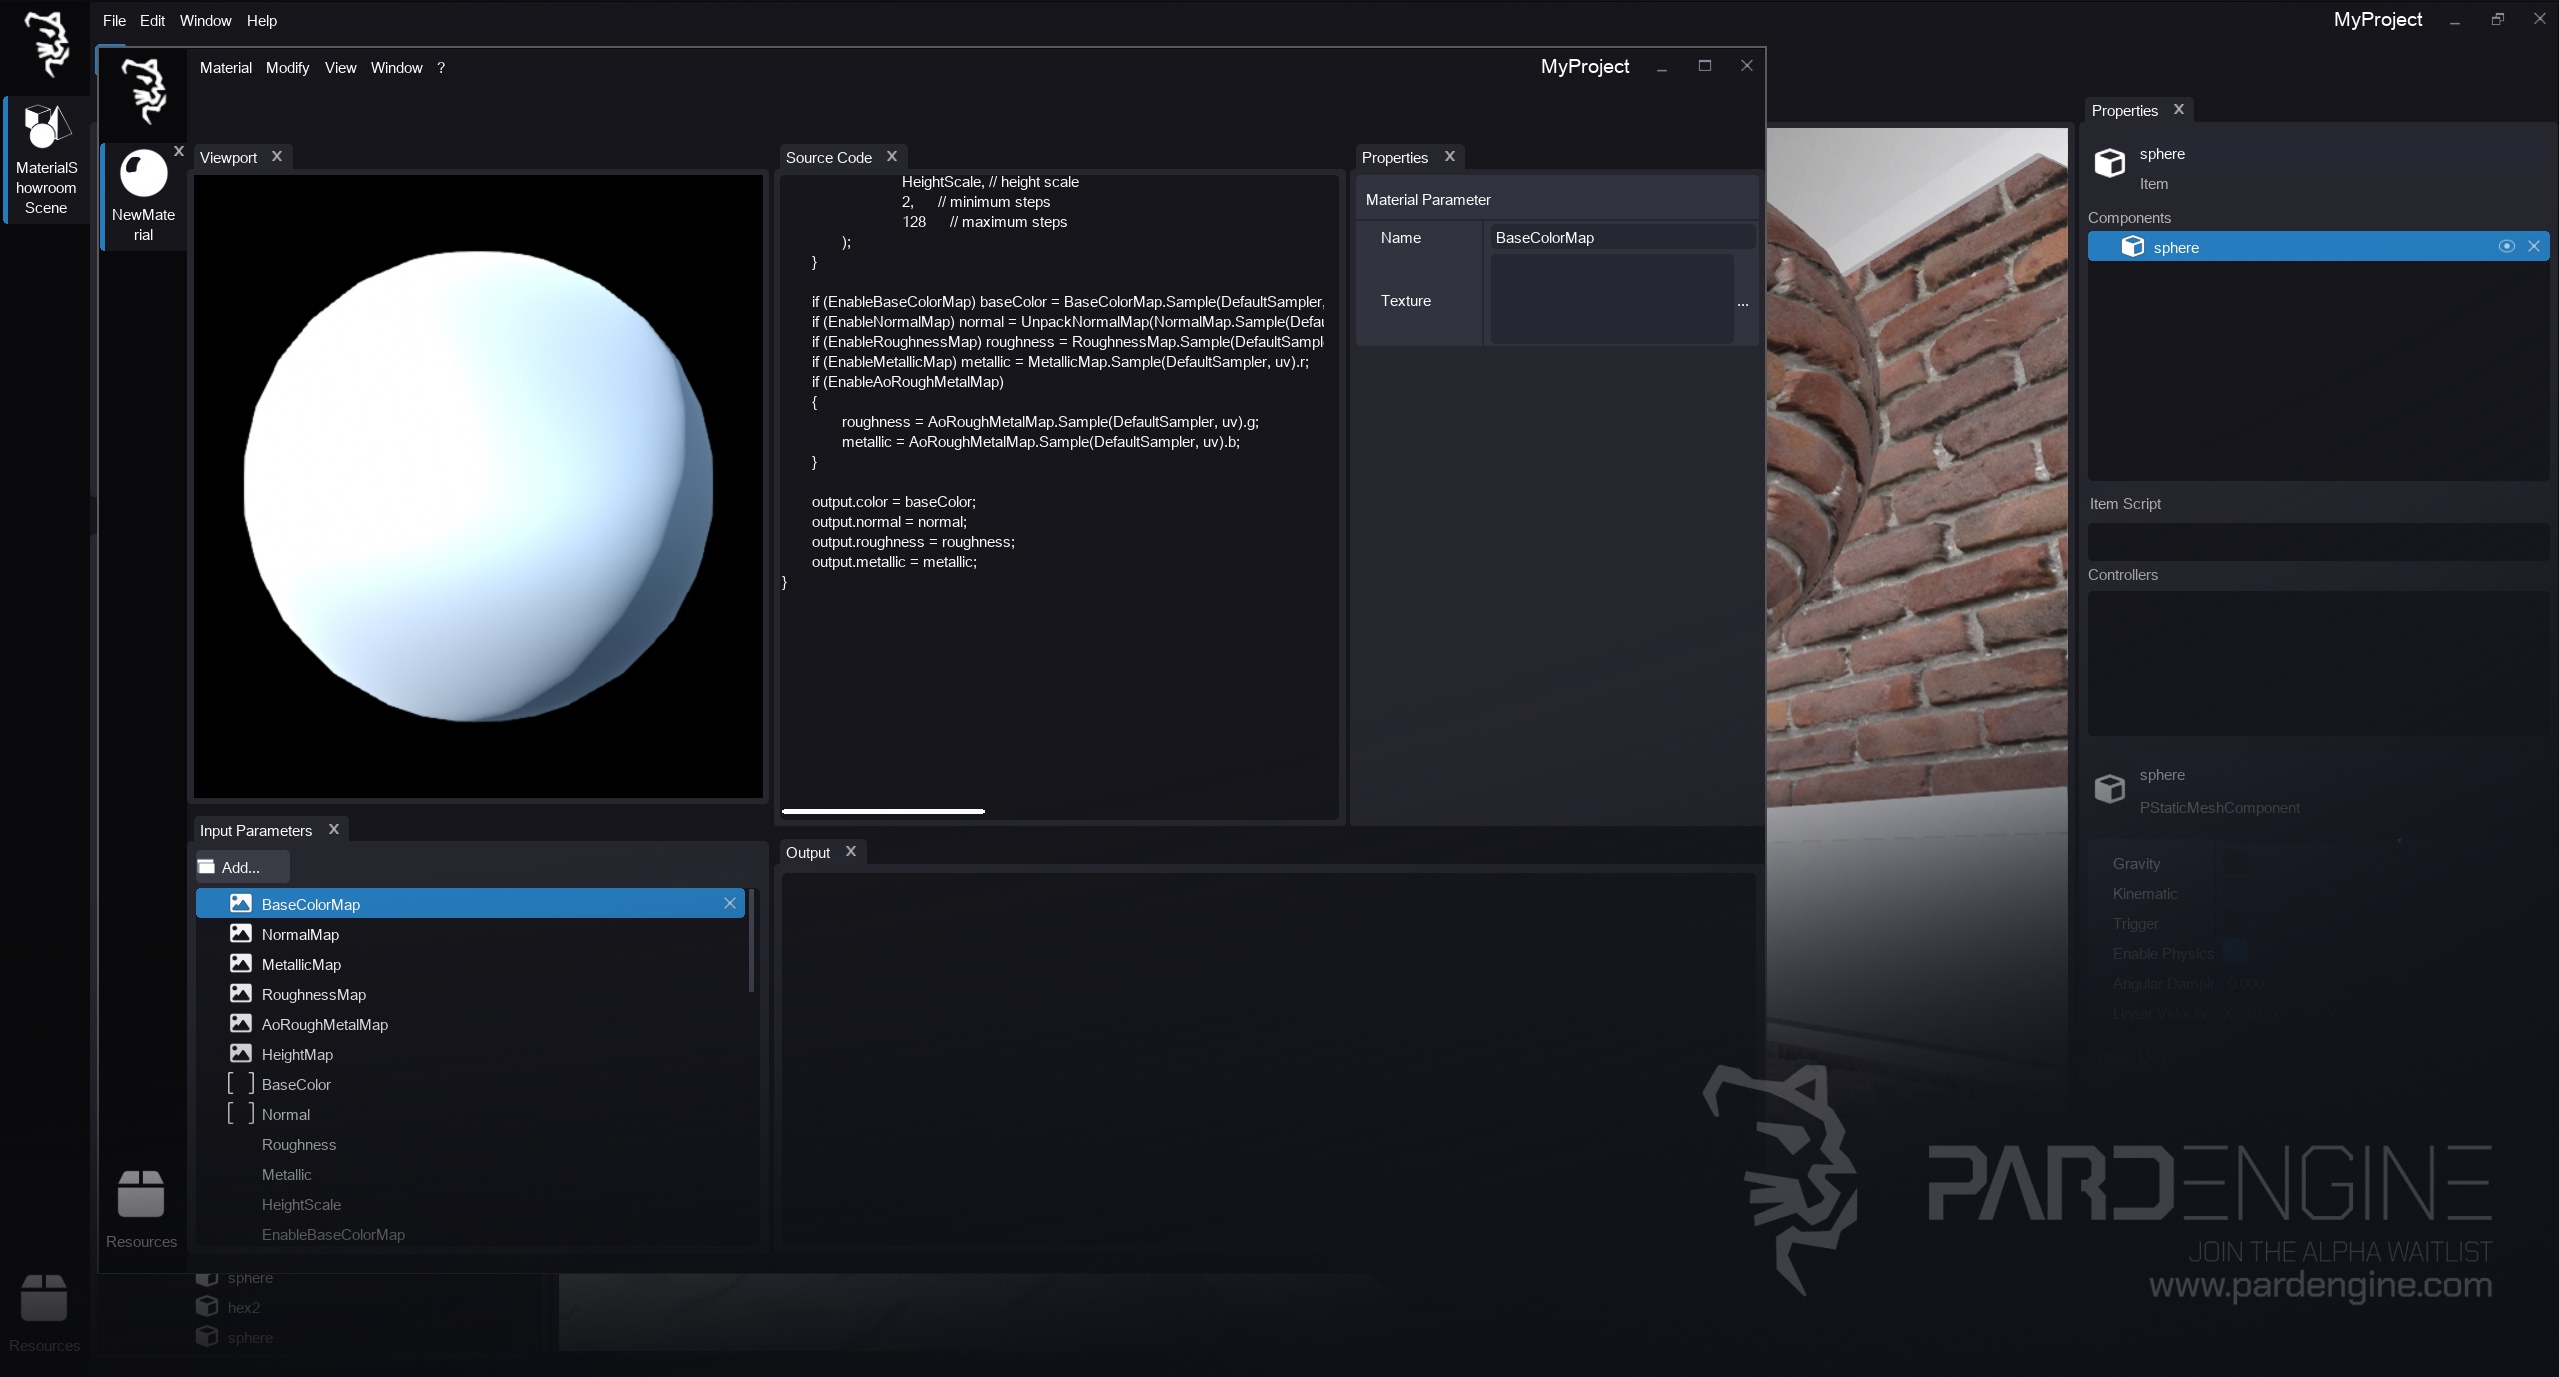The height and width of the screenshot is (1377, 2559).
Task: Open the main window's Window menu
Action: coord(205,21)
